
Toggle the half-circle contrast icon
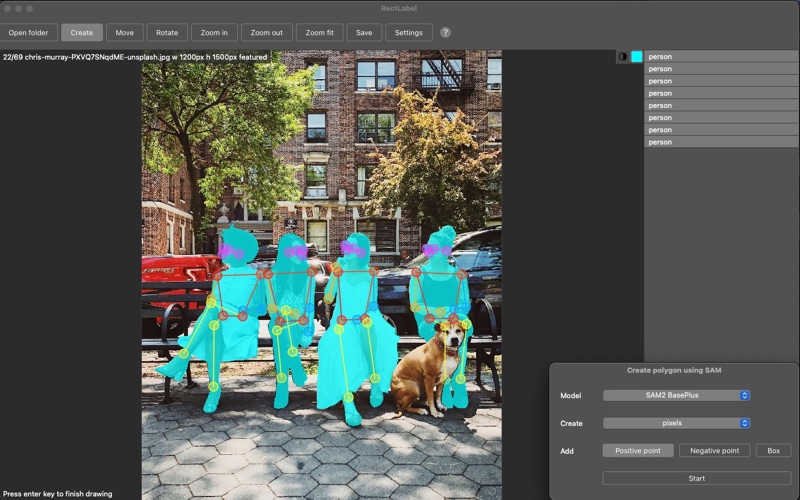click(x=622, y=57)
